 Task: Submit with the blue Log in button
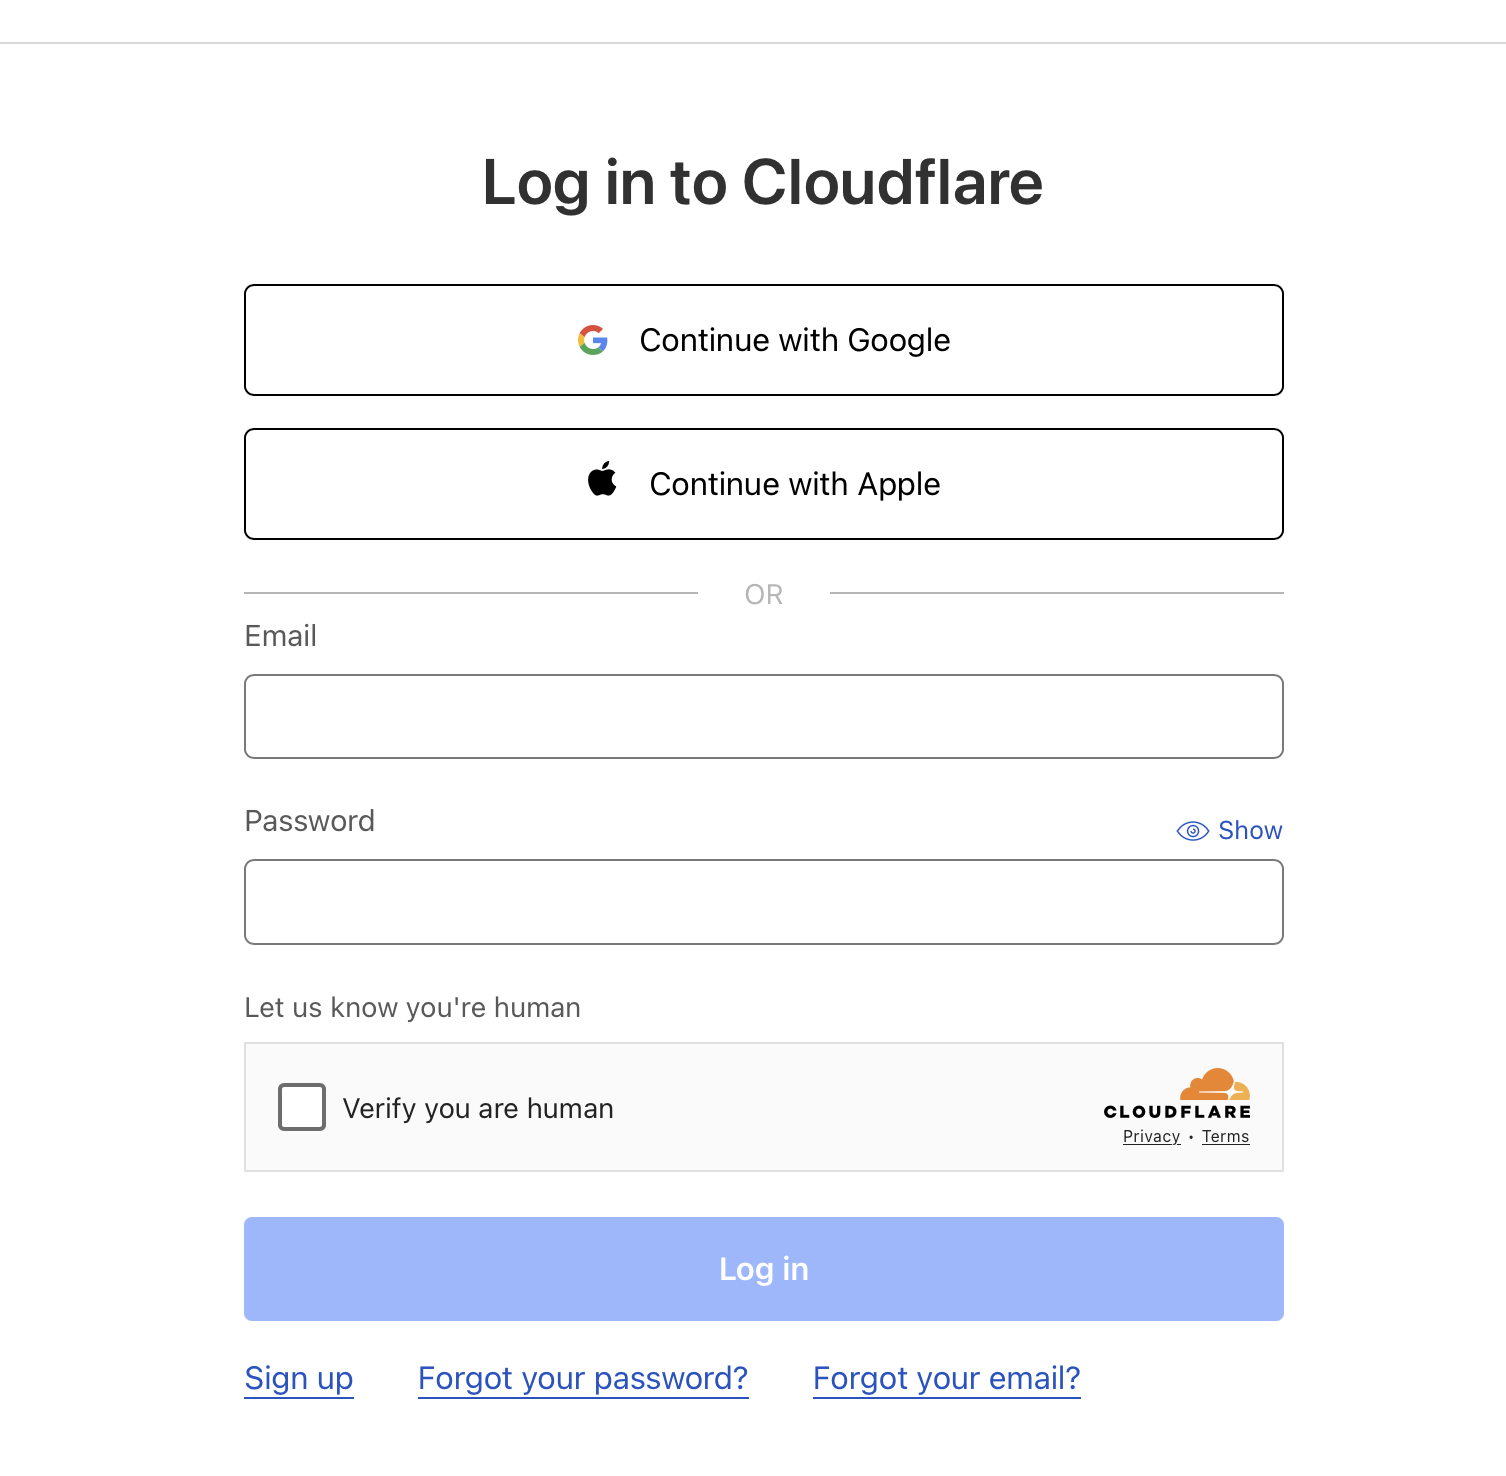tap(763, 1269)
